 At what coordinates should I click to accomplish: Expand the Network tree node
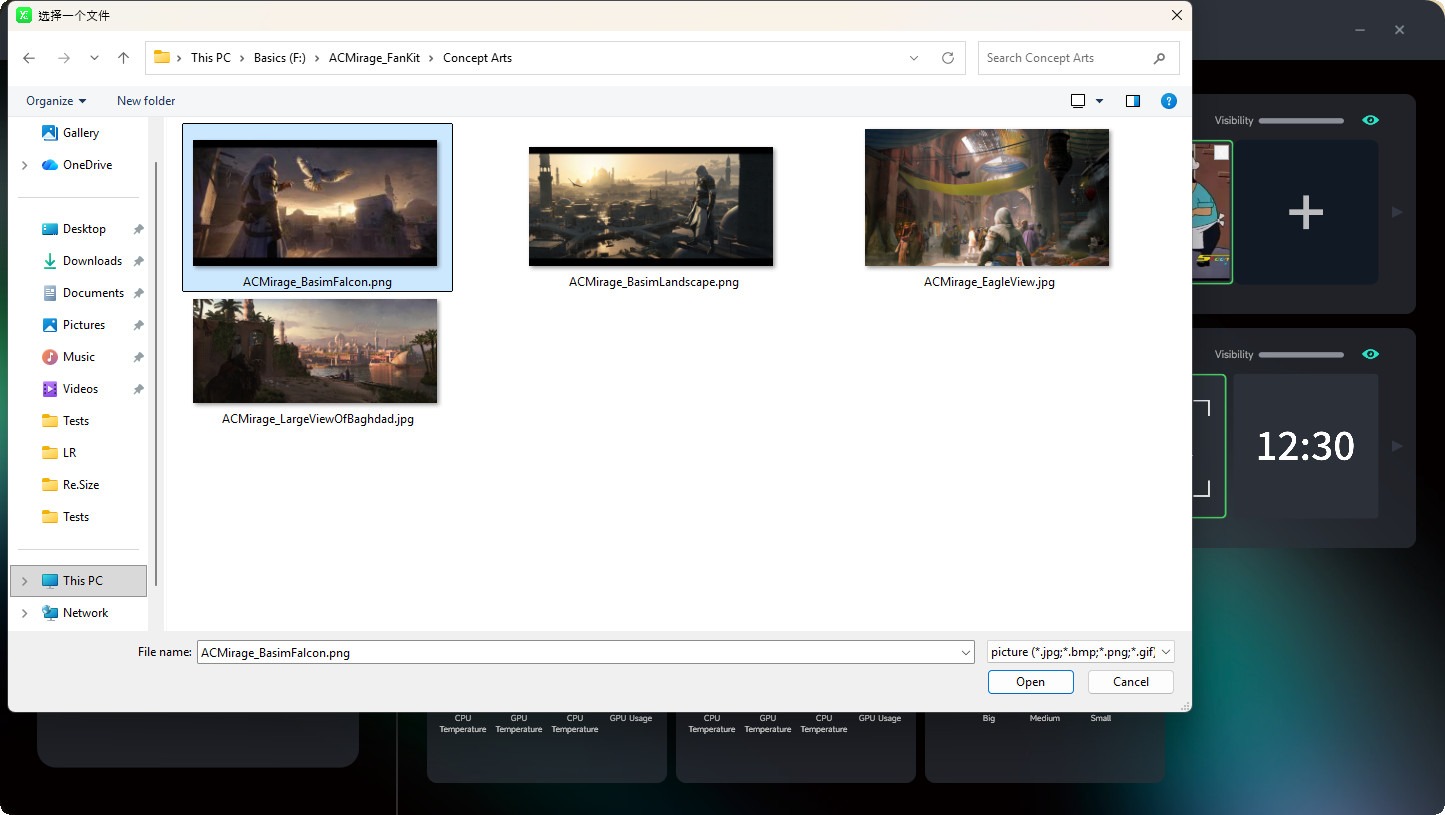(x=24, y=613)
